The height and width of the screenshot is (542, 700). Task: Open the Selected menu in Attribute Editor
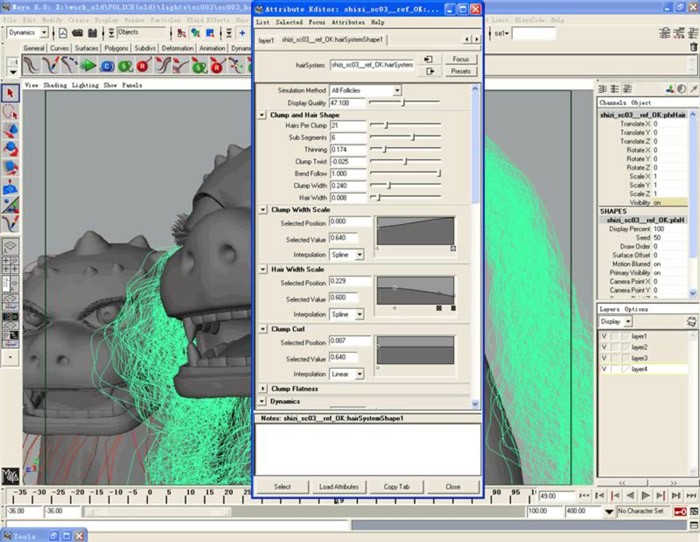[289, 22]
